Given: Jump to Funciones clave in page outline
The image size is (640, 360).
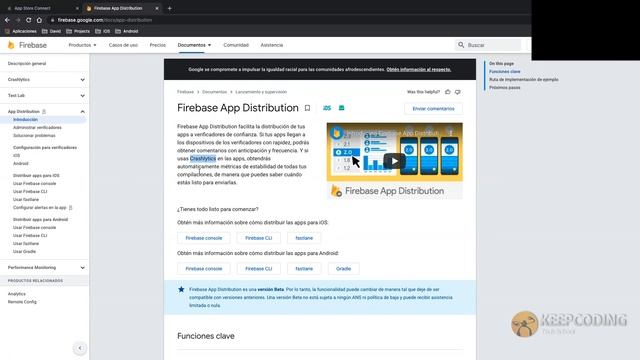Looking at the screenshot, I should coord(504,71).
